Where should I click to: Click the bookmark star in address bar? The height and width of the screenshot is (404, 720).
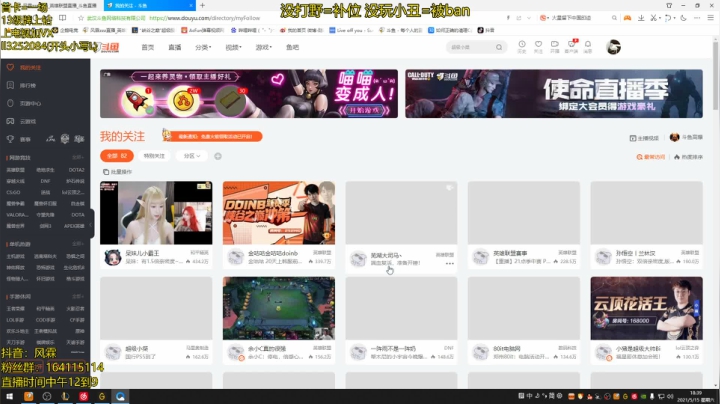[x=81, y=18]
